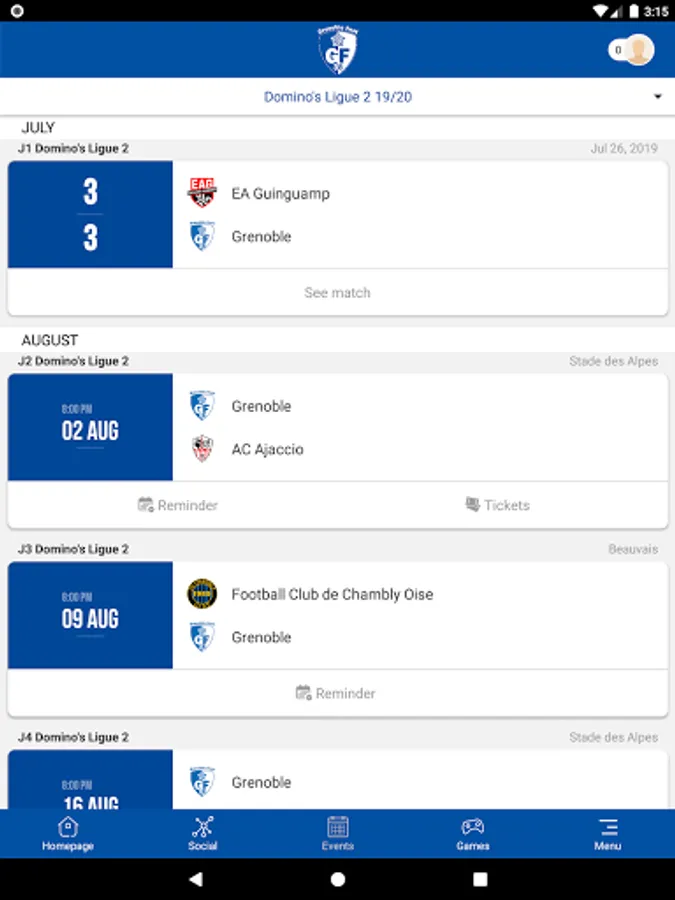Set Reminder for Grenoble vs AC Ajaccio
The width and height of the screenshot is (675, 900).
(x=178, y=505)
